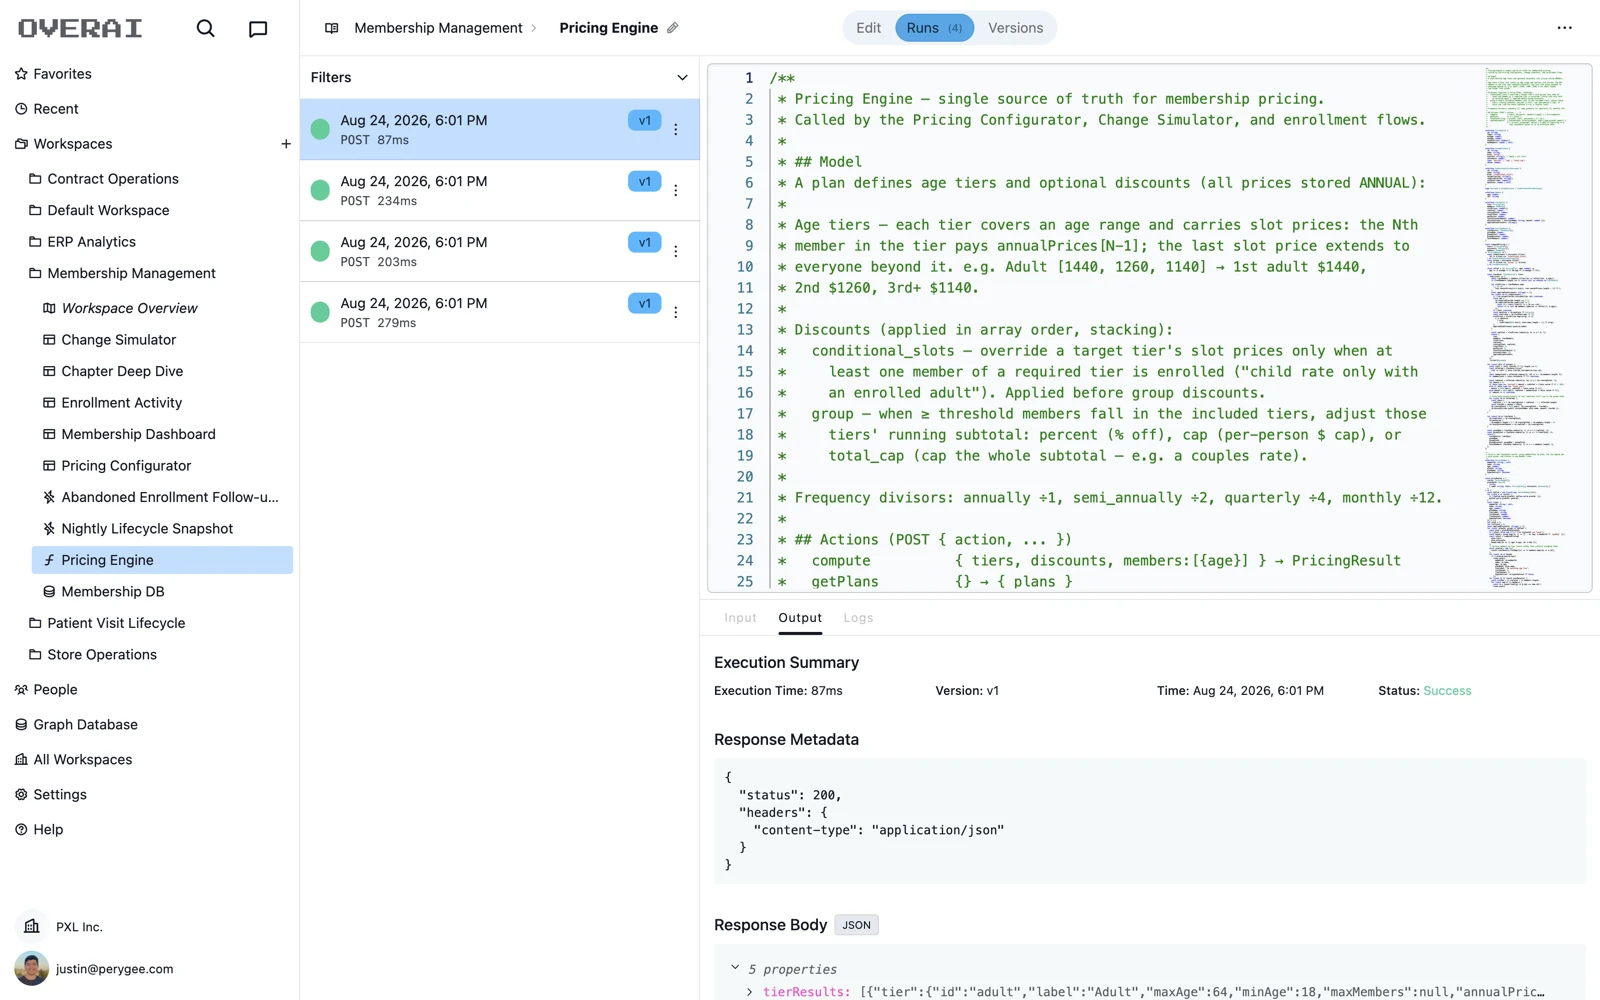Click the green status dot of 234ms run
Viewport: 1600px width, 1000px height.
[x=320, y=190]
